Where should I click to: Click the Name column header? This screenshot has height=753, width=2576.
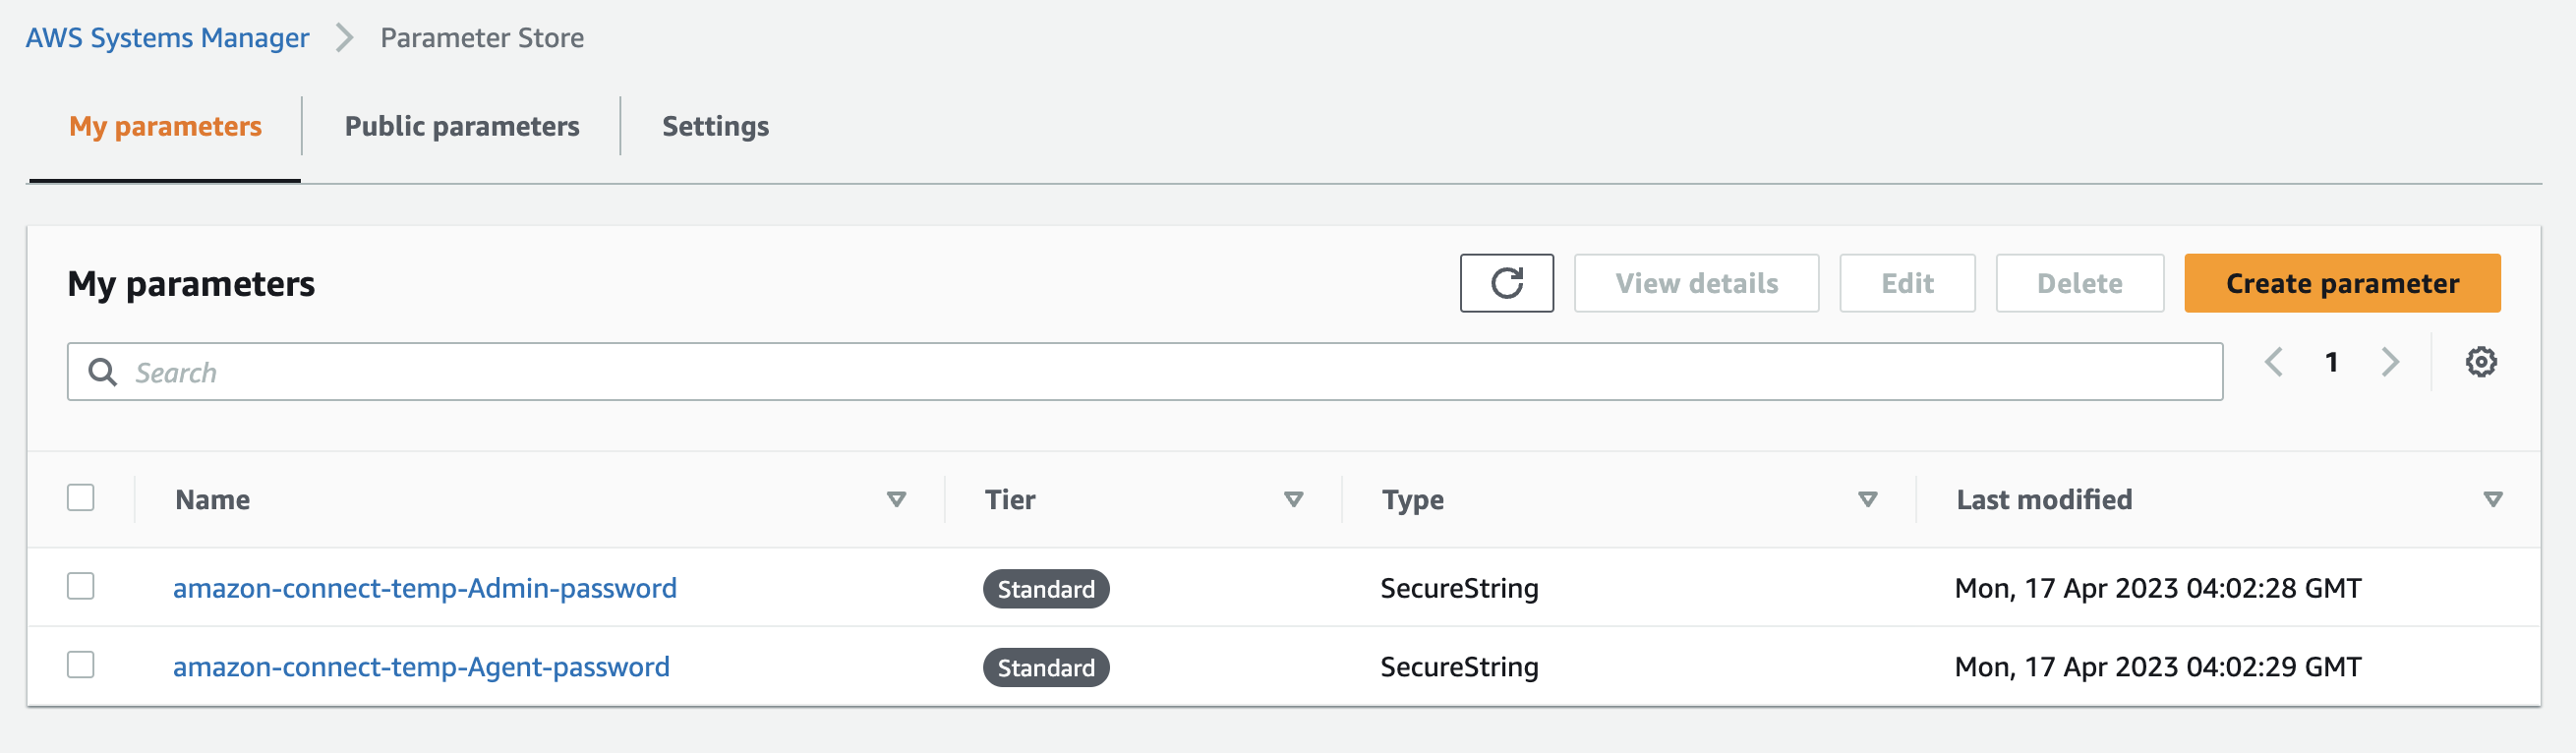[212, 500]
